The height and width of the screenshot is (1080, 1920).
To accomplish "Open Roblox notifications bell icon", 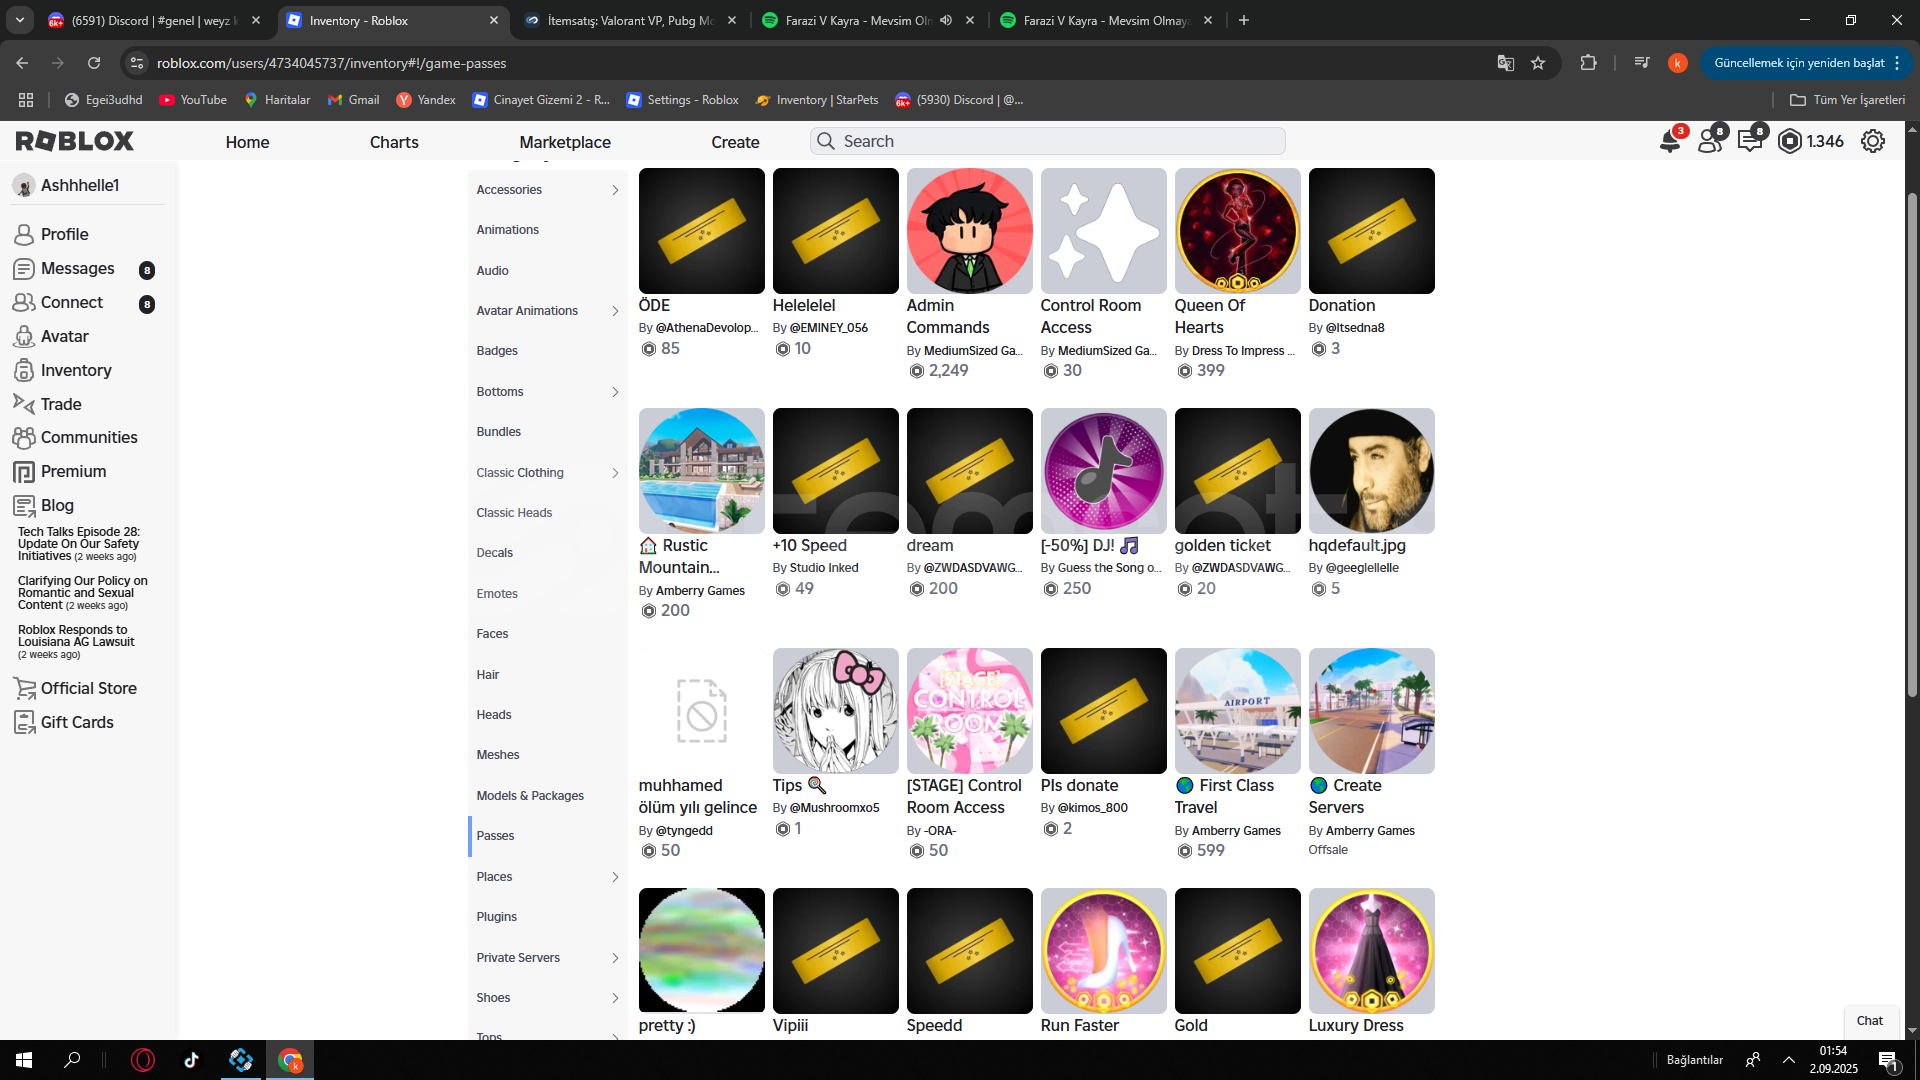I will coord(1670,141).
